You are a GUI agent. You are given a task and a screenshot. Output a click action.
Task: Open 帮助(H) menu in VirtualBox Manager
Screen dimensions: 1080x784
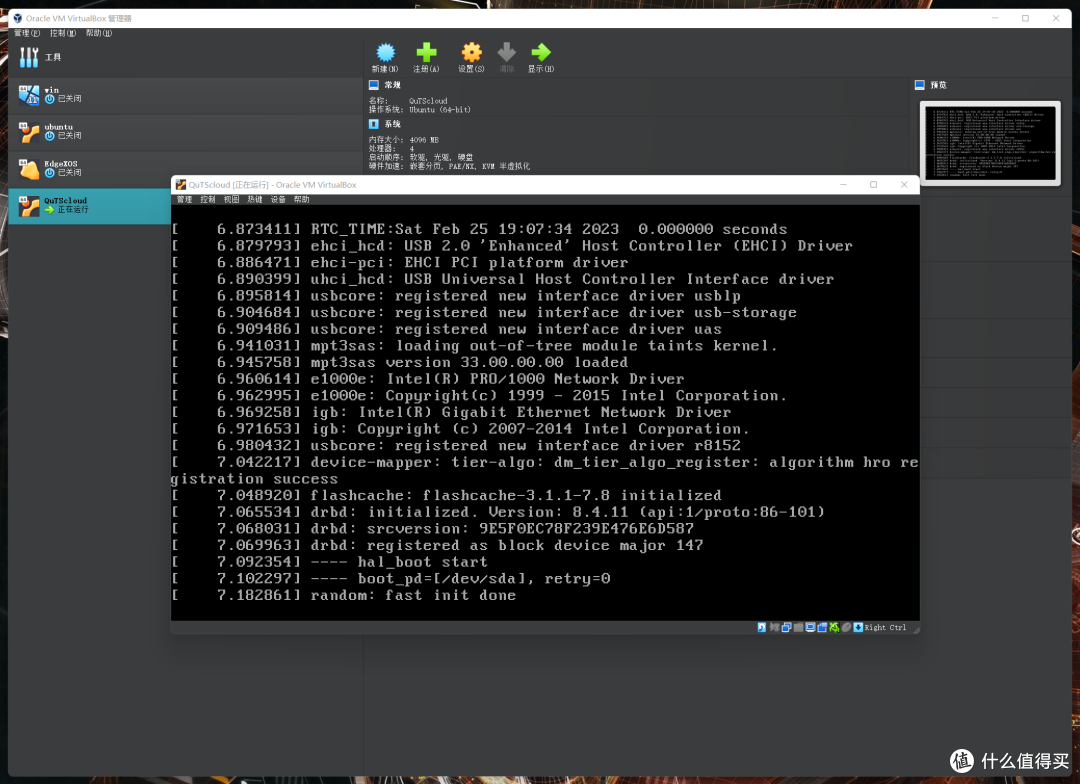98,33
